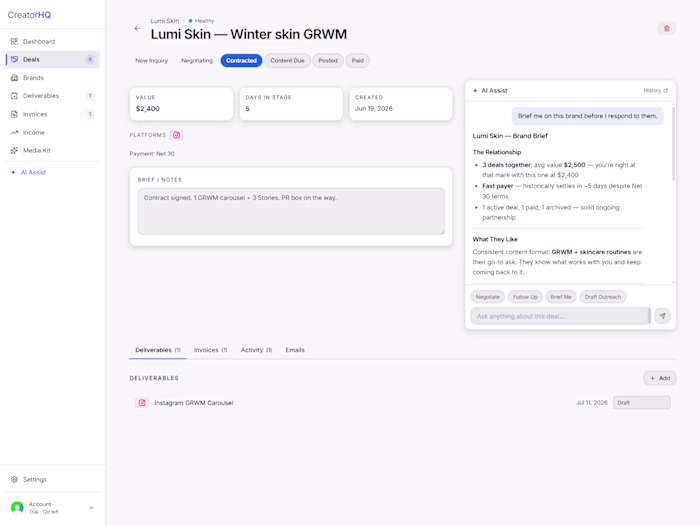This screenshot has width=700, height=525.
Task: Click the $2,400 value
Action: (148, 108)
